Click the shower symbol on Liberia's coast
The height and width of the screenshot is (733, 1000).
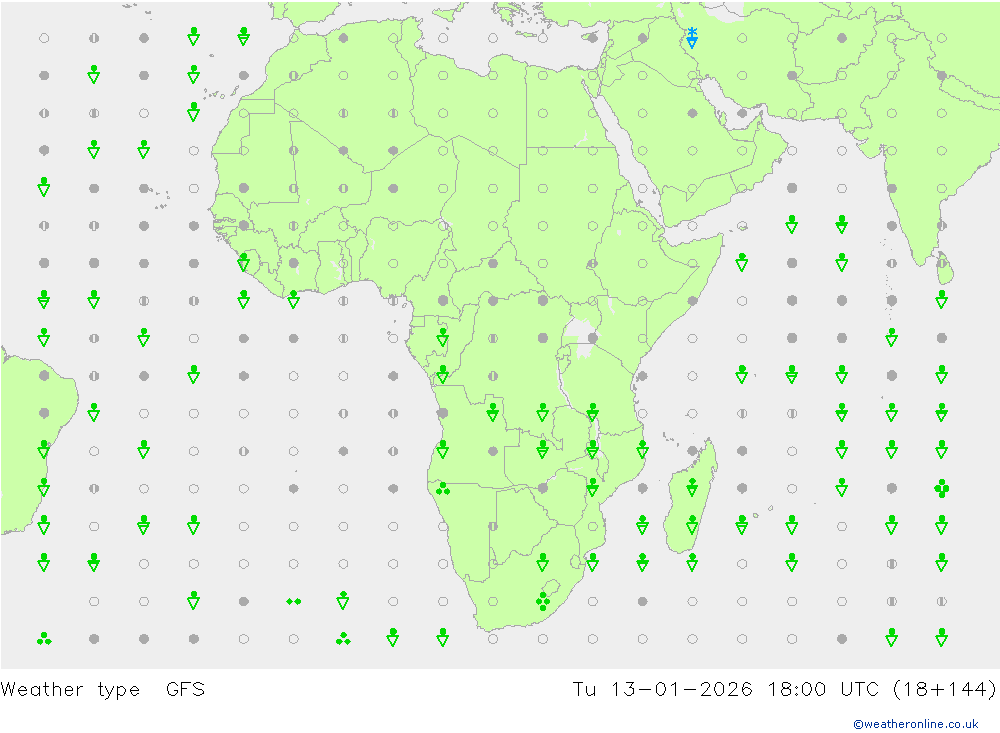tap(244, 262)
